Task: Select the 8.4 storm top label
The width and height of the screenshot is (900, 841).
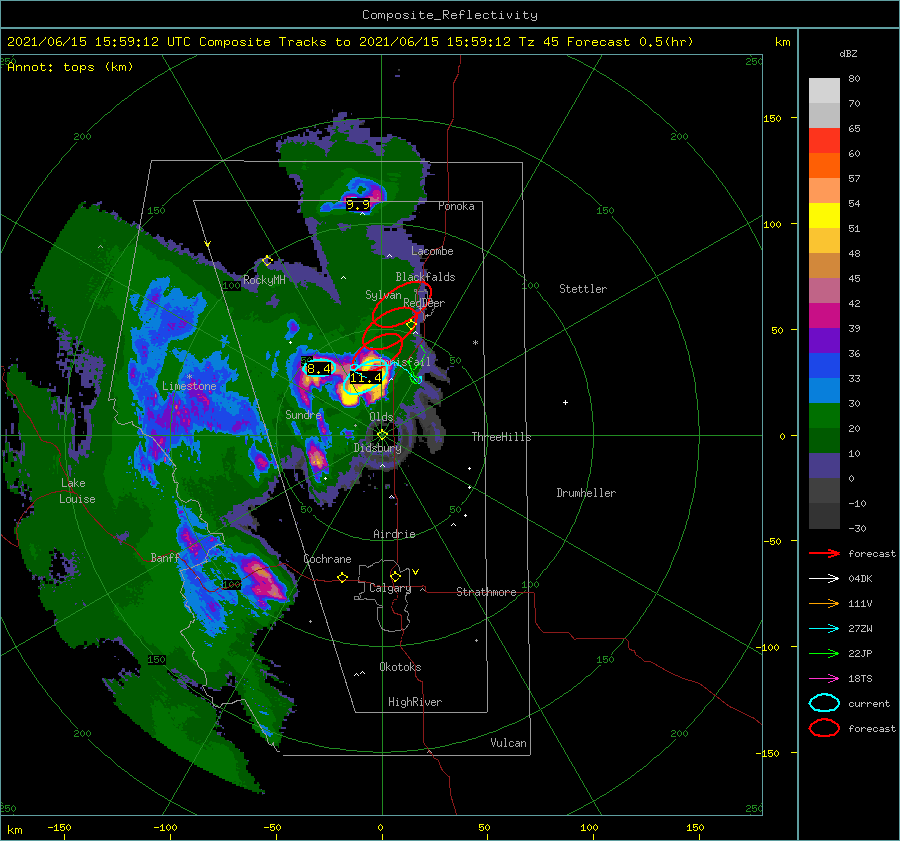Action: pos(319,369)
